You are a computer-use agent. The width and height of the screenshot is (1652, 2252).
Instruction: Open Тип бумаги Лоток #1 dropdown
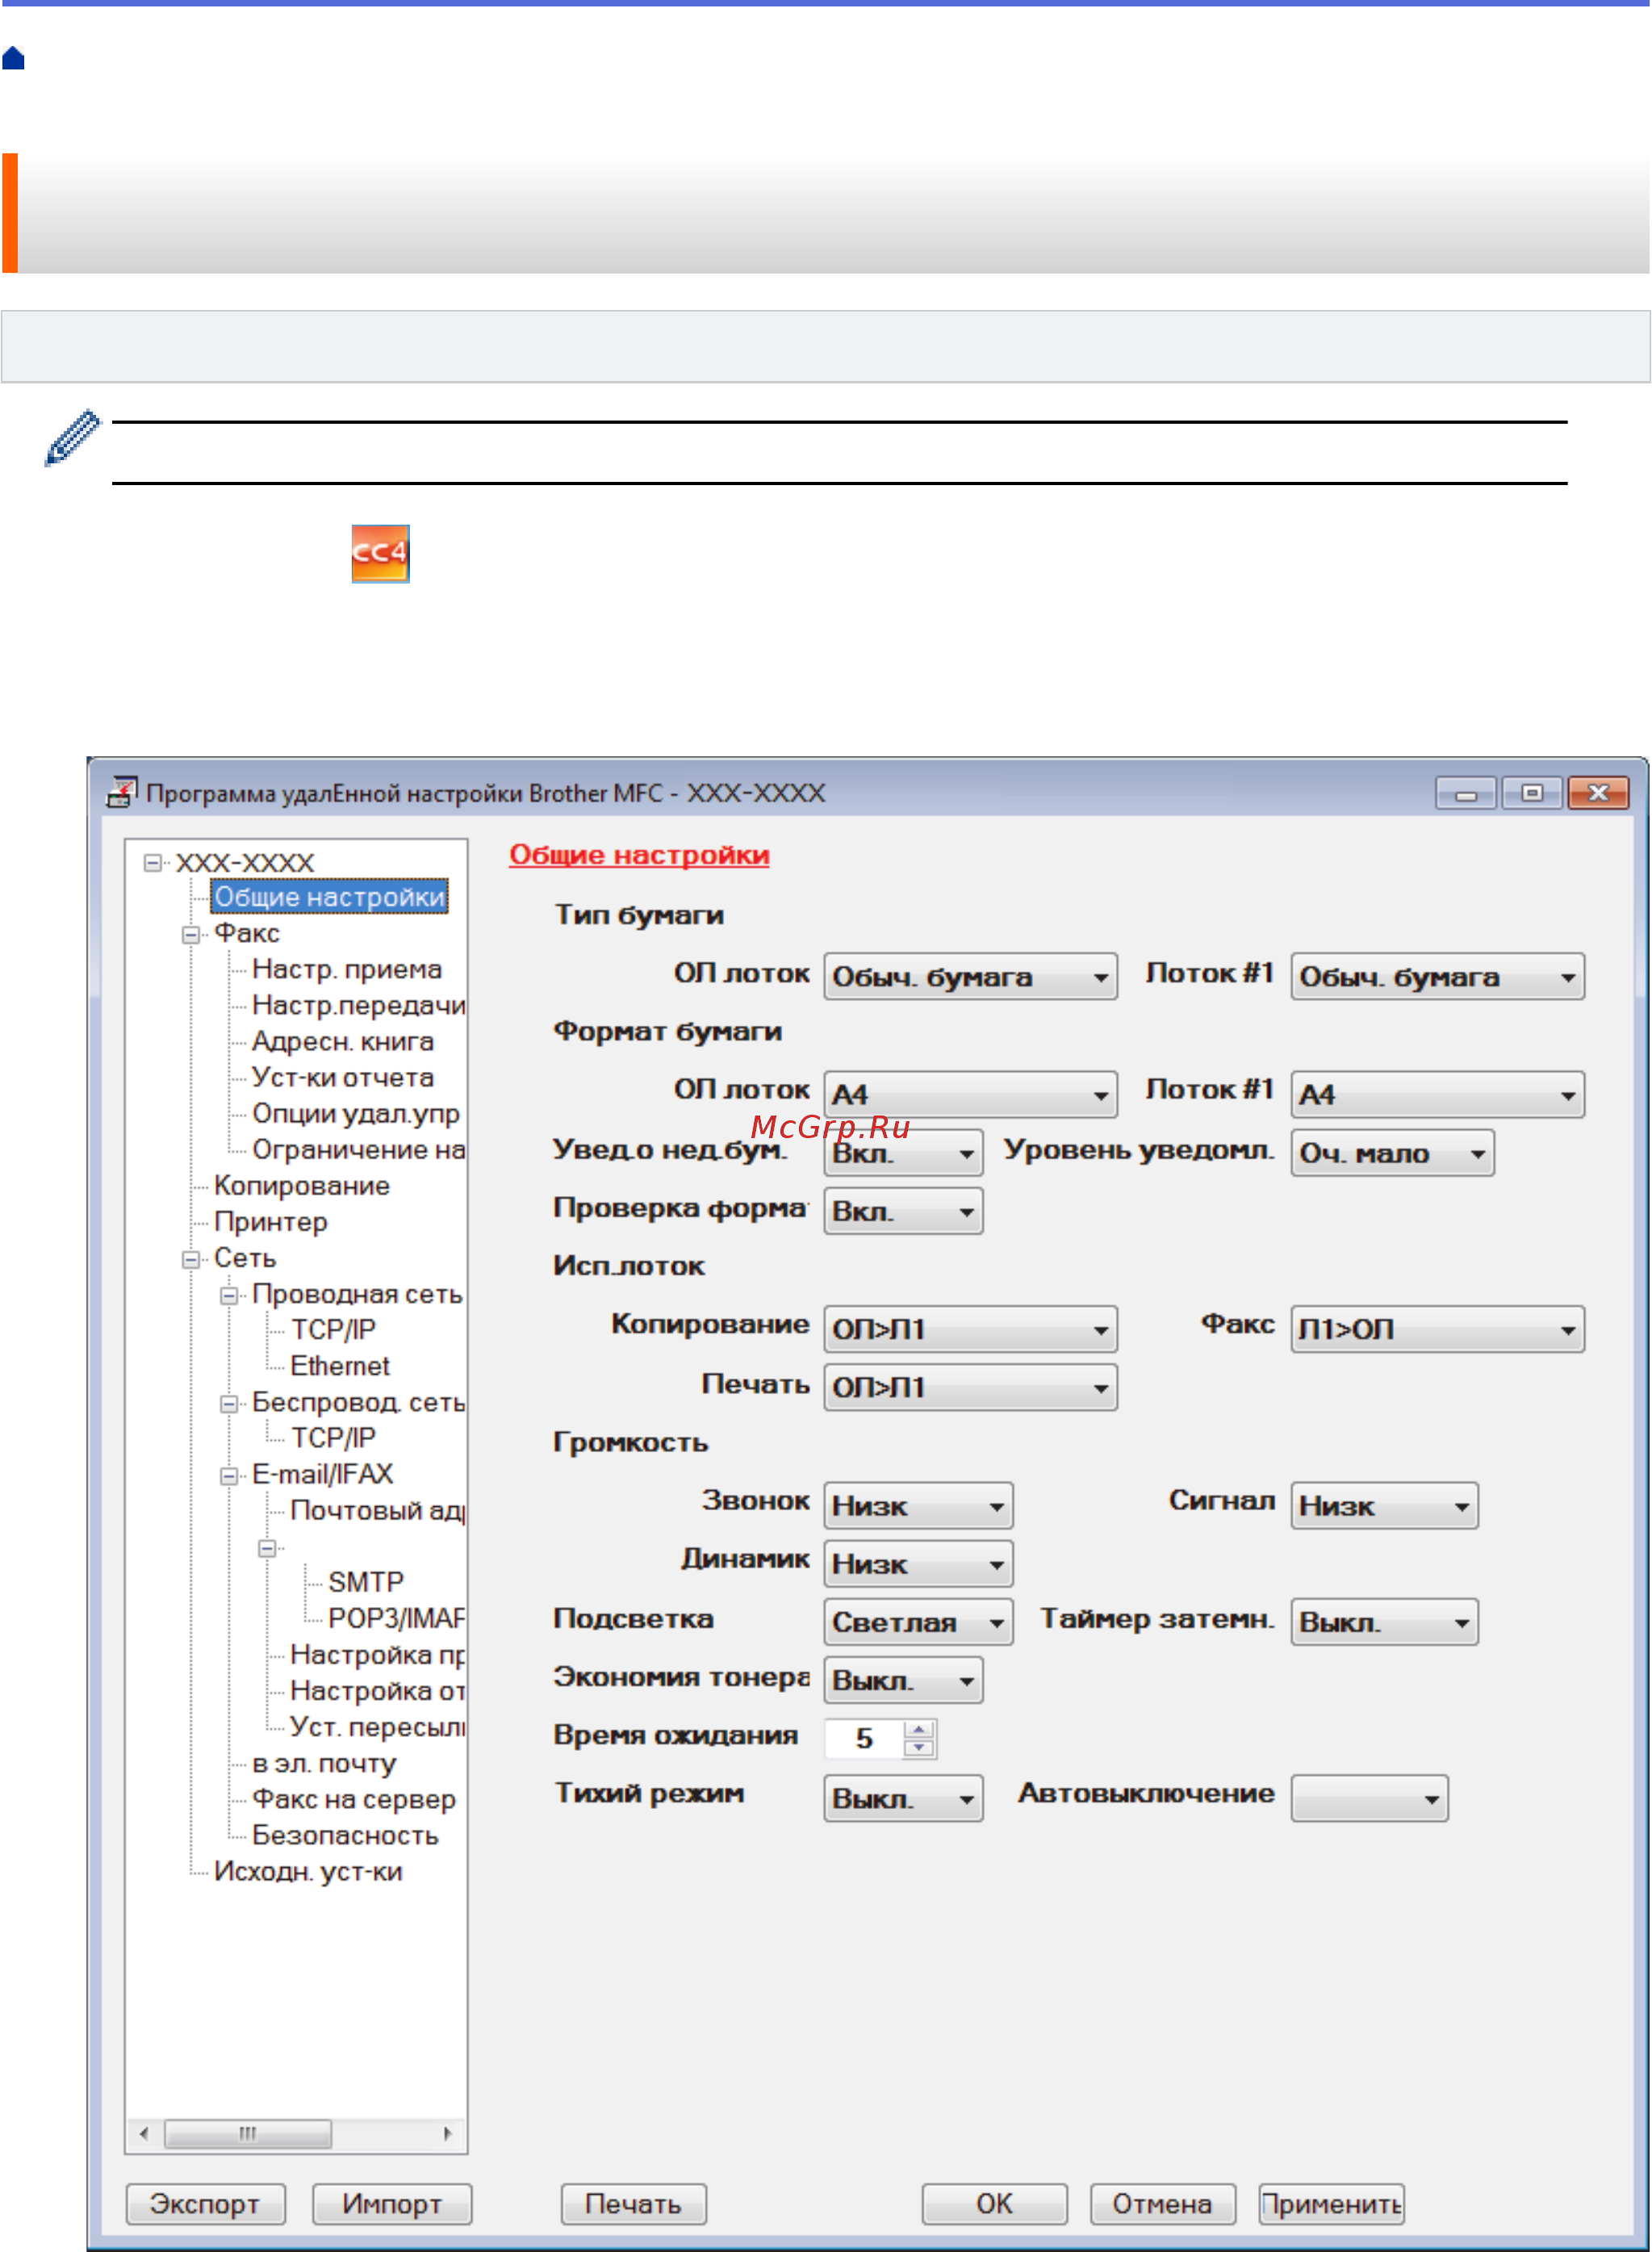coord(1437,976)
